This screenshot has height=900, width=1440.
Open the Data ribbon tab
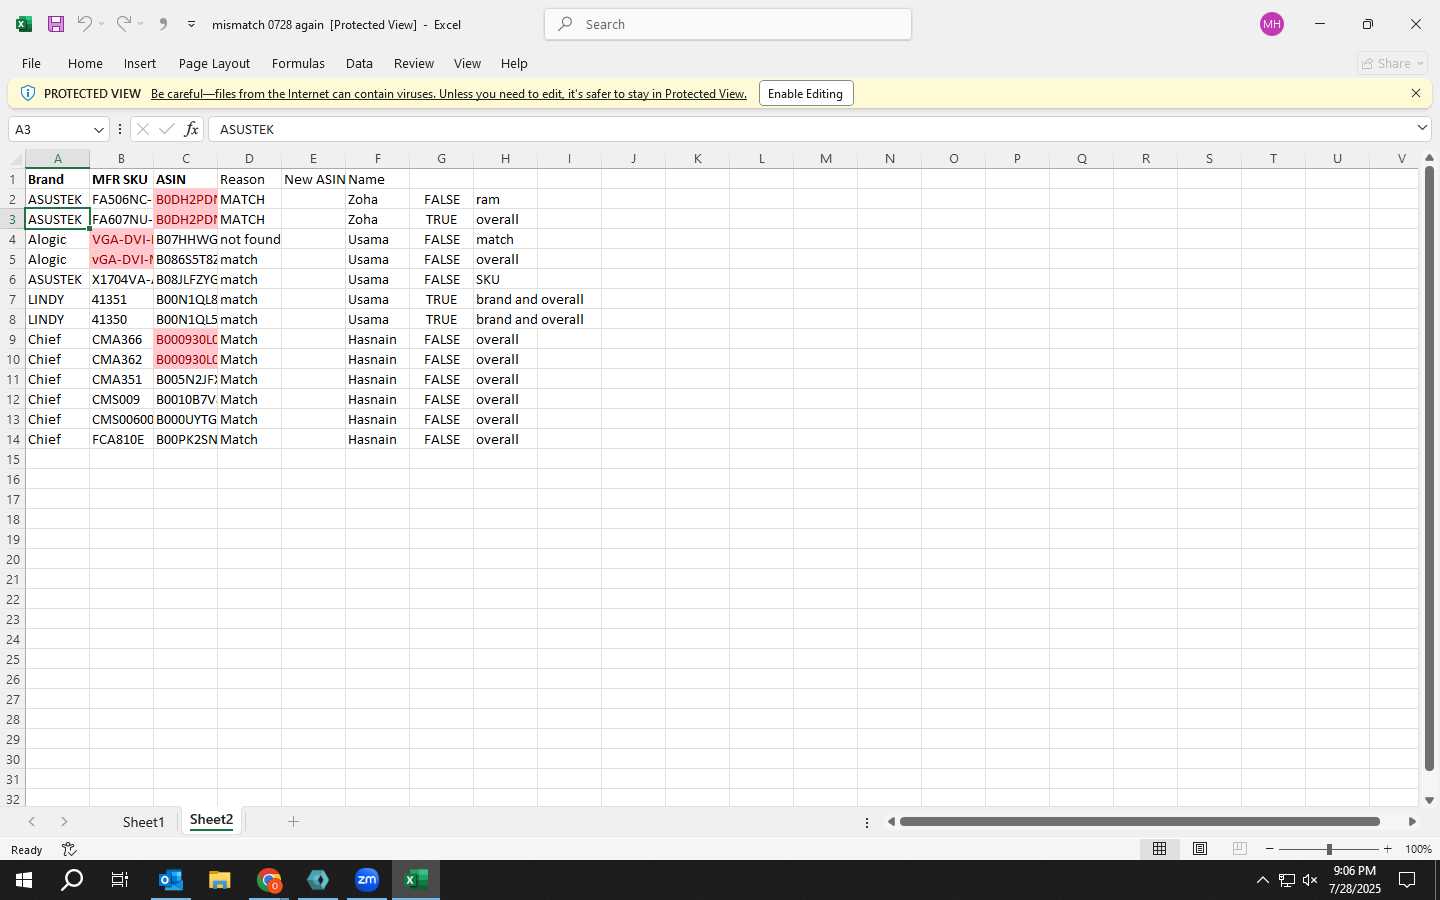359,63
